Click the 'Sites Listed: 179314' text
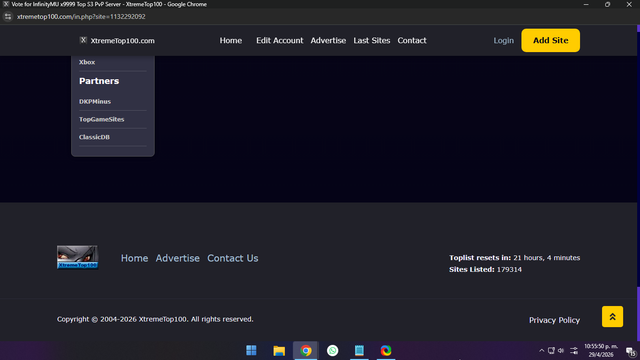Viewport: 640px width, 360px height. click(485, 269)
